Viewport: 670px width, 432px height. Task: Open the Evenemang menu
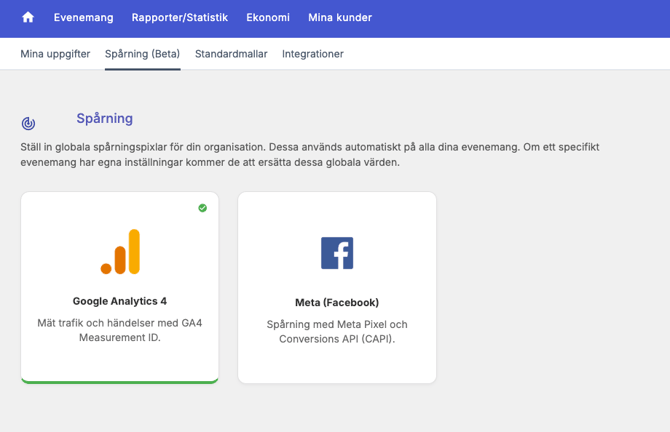(x=83, y=18)
